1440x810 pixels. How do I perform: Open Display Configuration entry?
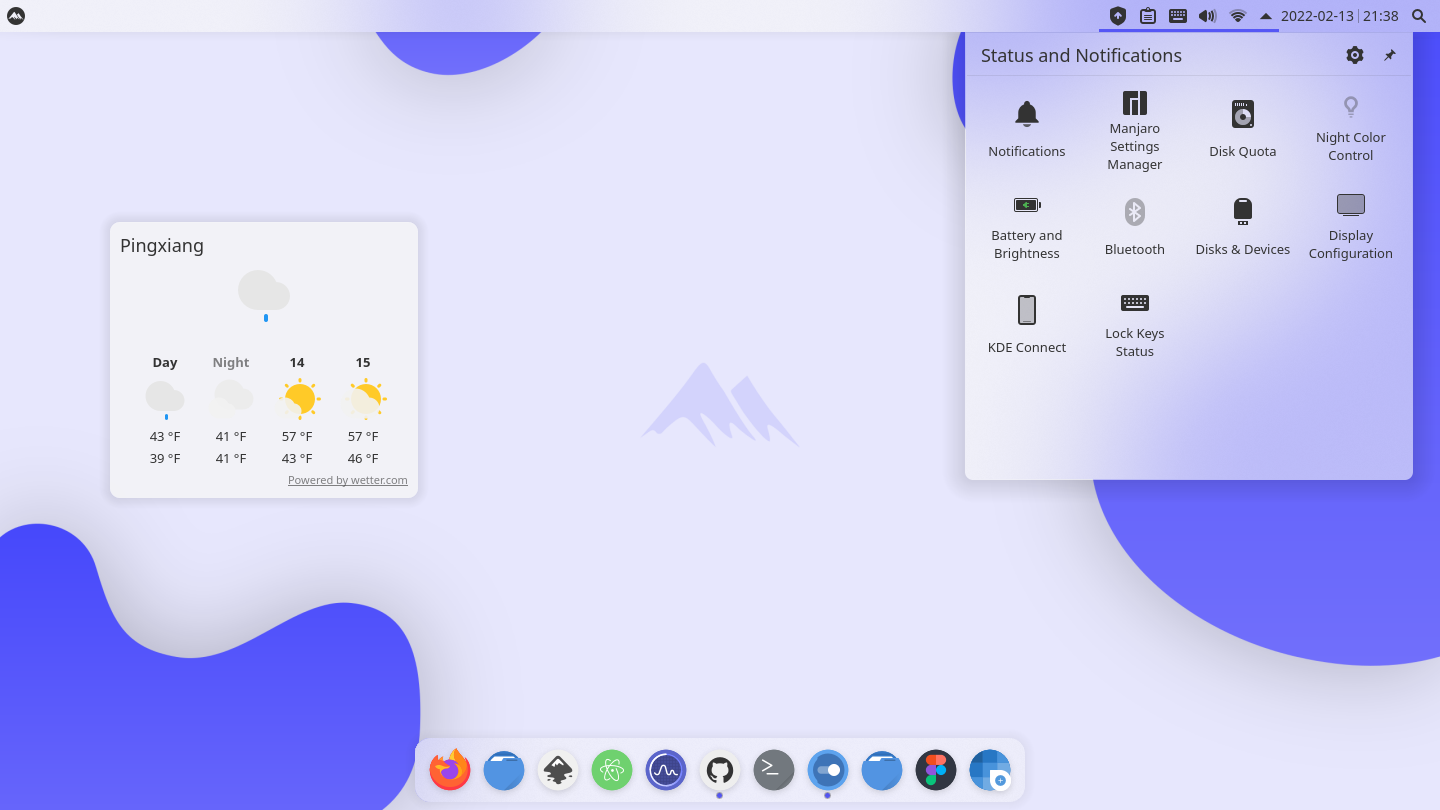pos(1351,227)
